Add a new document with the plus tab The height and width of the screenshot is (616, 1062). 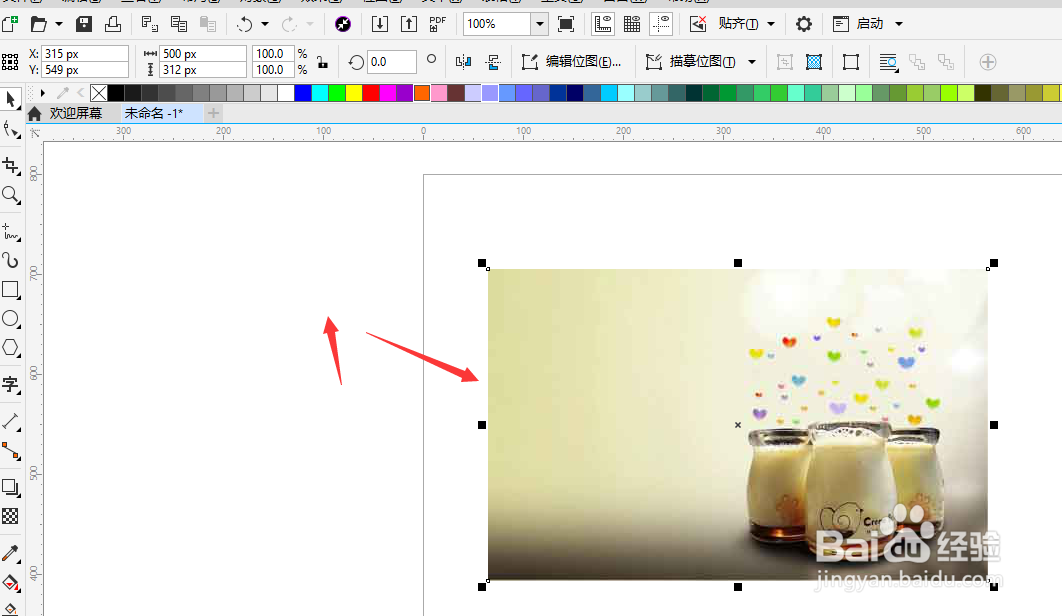(213, 113)
